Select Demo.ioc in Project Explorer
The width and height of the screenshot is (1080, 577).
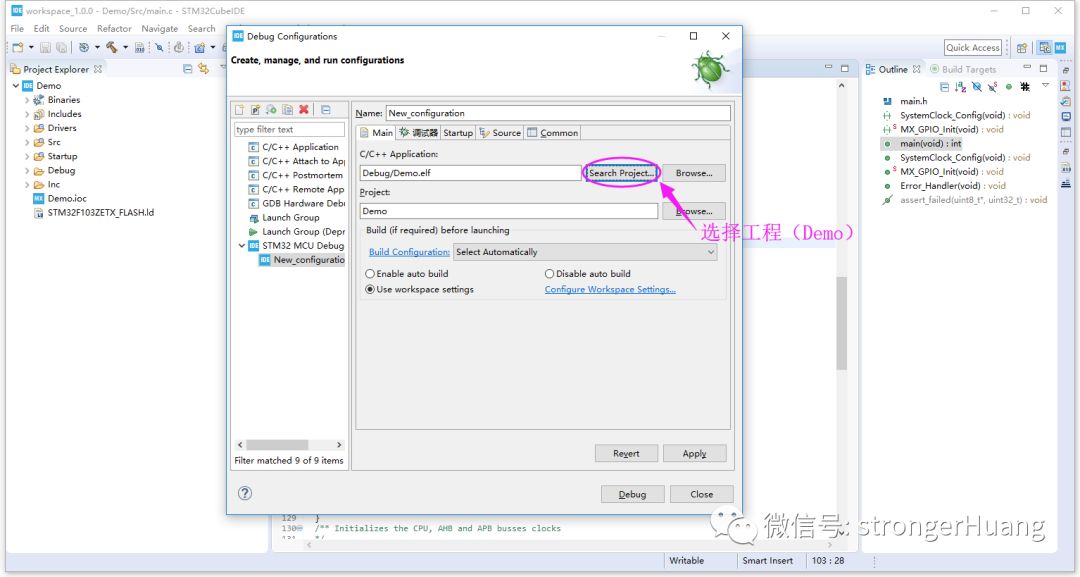tap(60, 199)
